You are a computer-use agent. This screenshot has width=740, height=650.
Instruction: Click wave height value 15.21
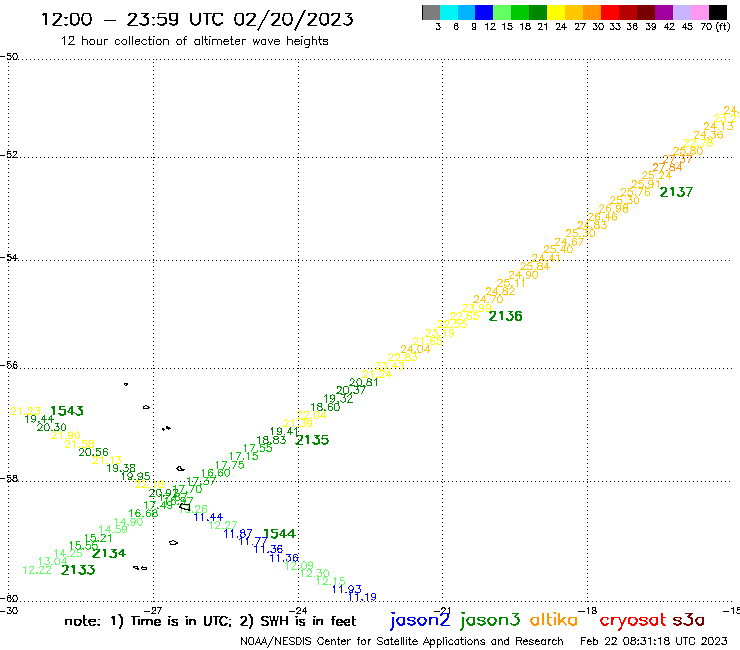(x=98, y=538)
